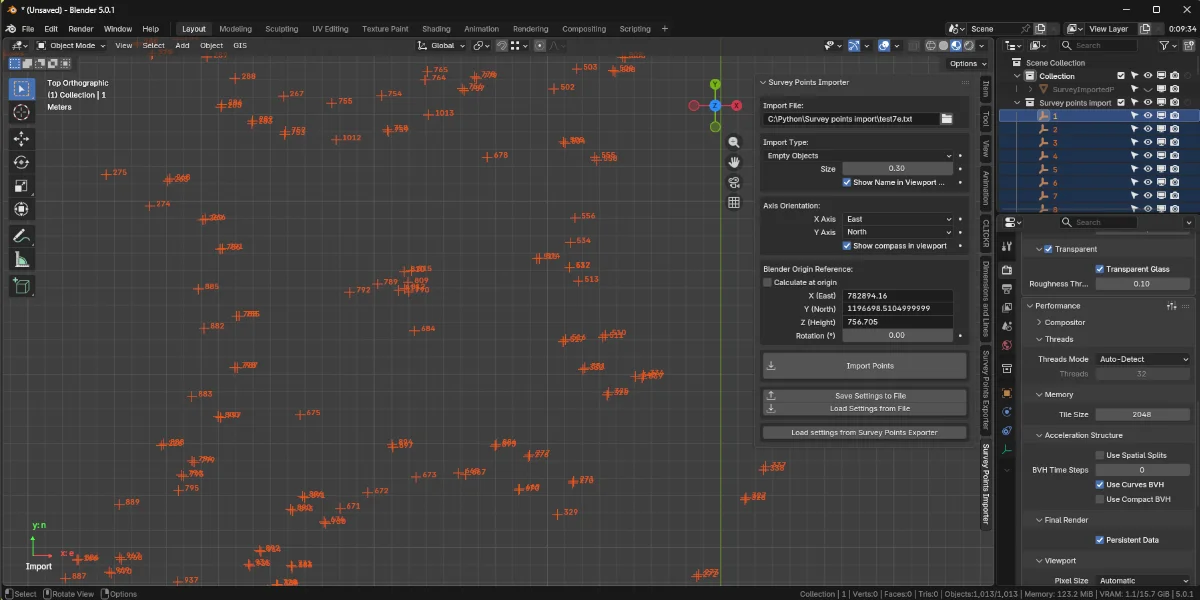This screenshot has width=1200, height=600.
Task: Adjust the Size slider set to 0.30
Action: 897,168
